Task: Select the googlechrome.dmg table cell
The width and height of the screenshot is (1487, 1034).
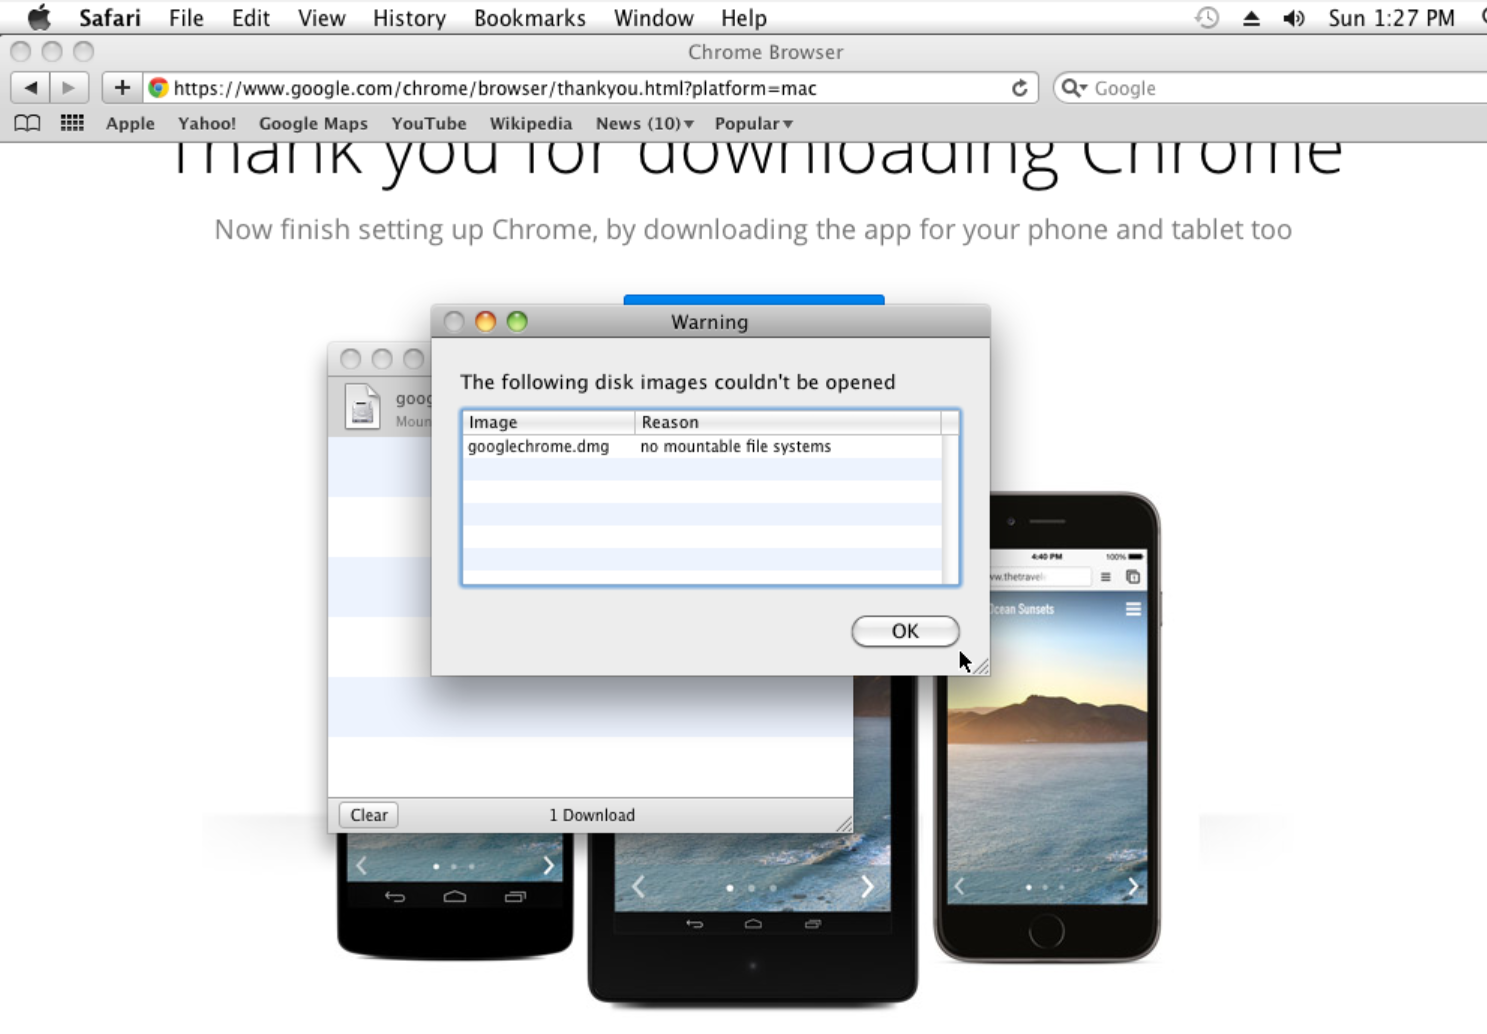Action: point(538,446)
